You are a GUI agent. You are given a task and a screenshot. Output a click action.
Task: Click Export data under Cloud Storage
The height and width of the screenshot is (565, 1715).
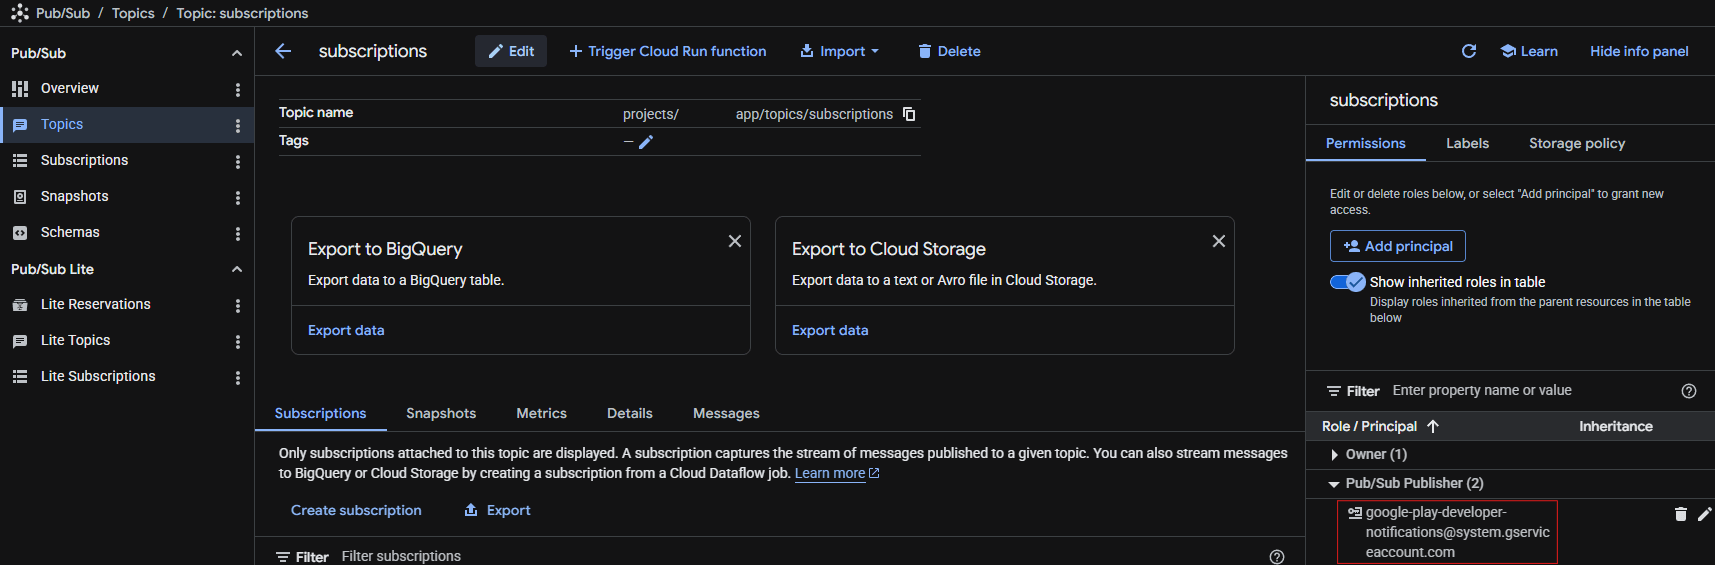click(x=830, y=330)
